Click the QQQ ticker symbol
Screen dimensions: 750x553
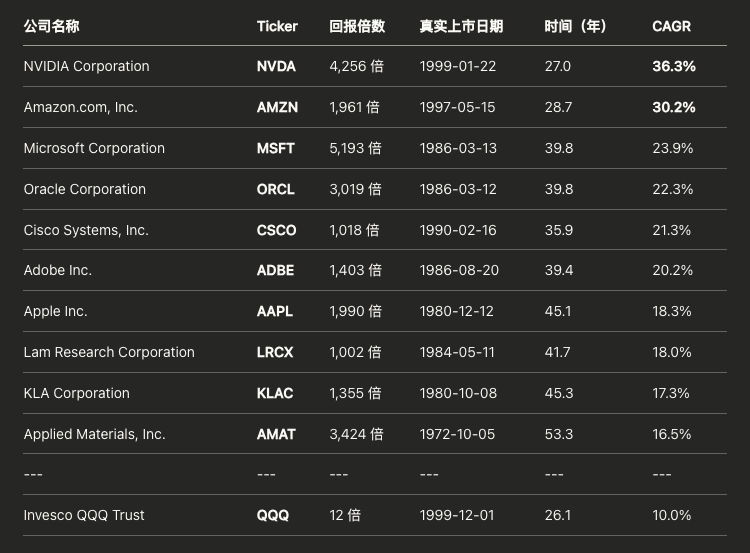tap(272, 515)
